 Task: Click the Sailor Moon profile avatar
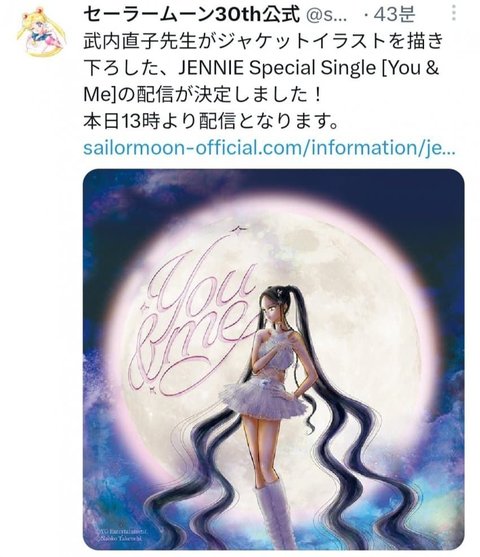[41, 33]
